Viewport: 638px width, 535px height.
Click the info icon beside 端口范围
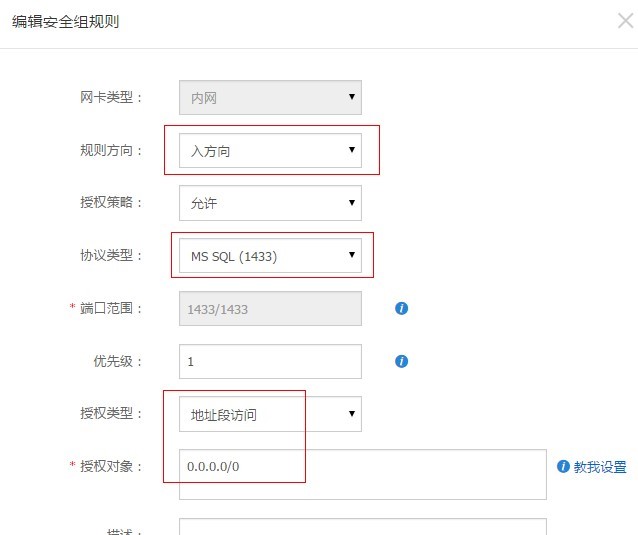401,308
